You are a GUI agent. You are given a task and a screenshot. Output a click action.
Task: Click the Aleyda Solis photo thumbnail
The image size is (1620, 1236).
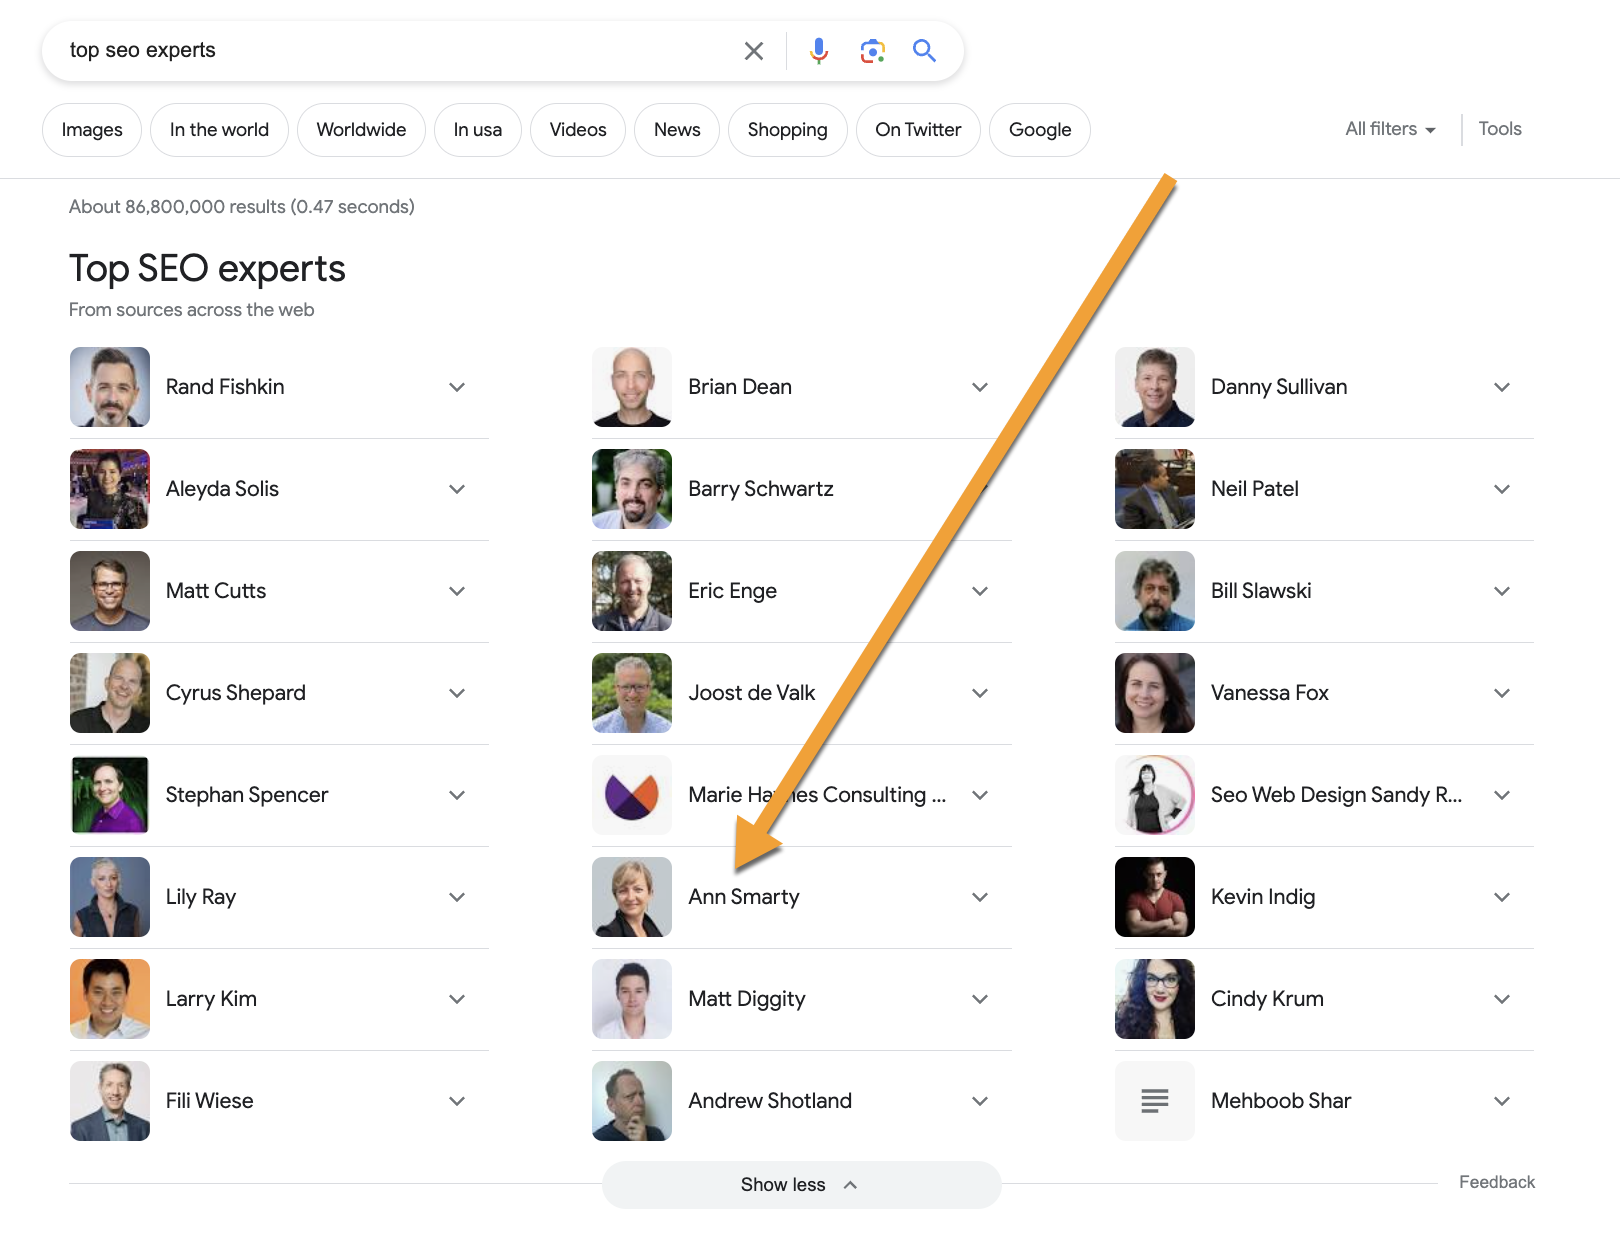110,489
